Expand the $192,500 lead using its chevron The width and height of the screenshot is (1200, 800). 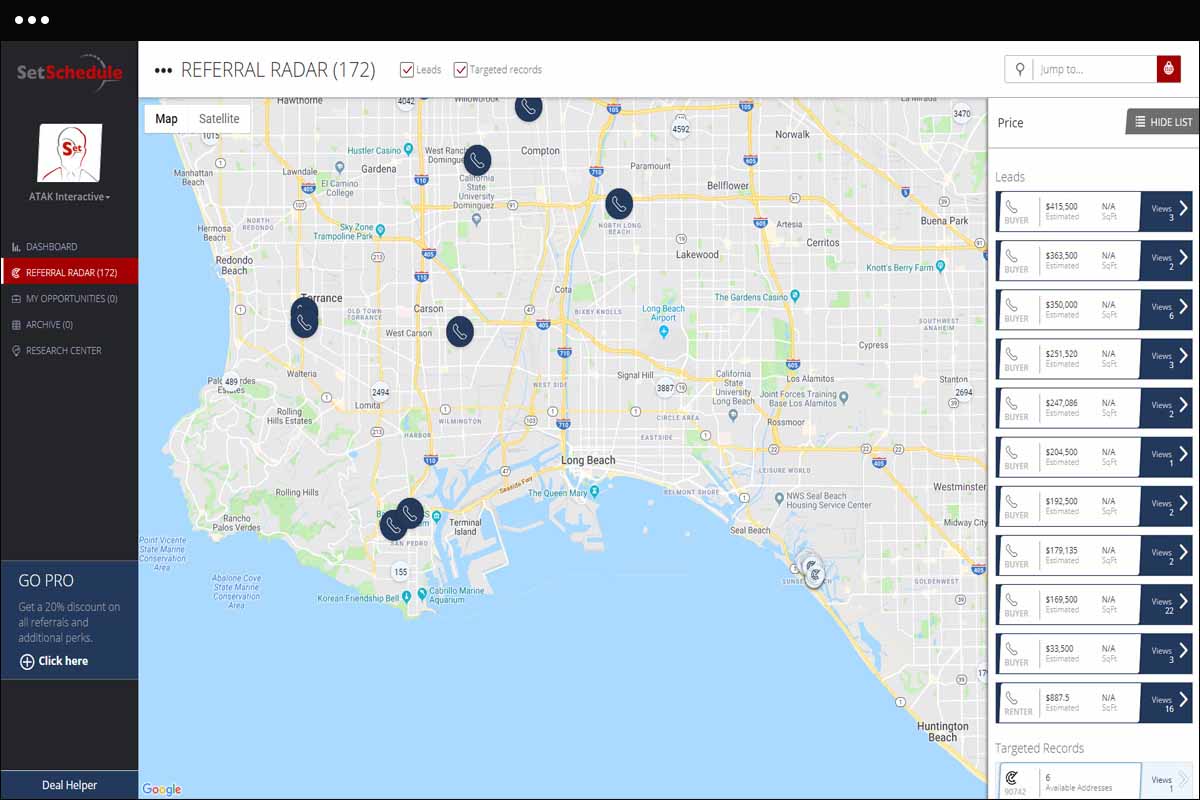1183,502
